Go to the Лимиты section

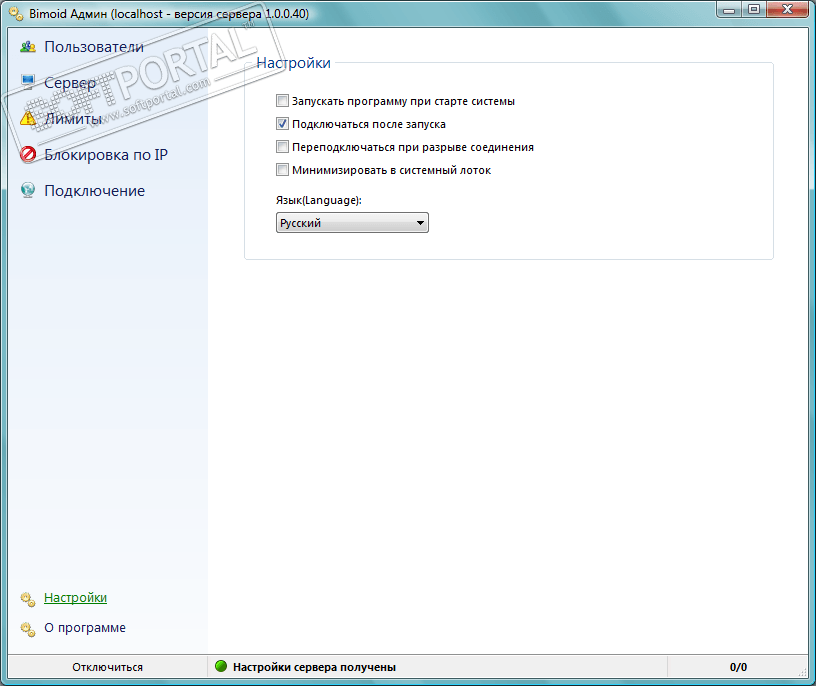click(73, 119)
